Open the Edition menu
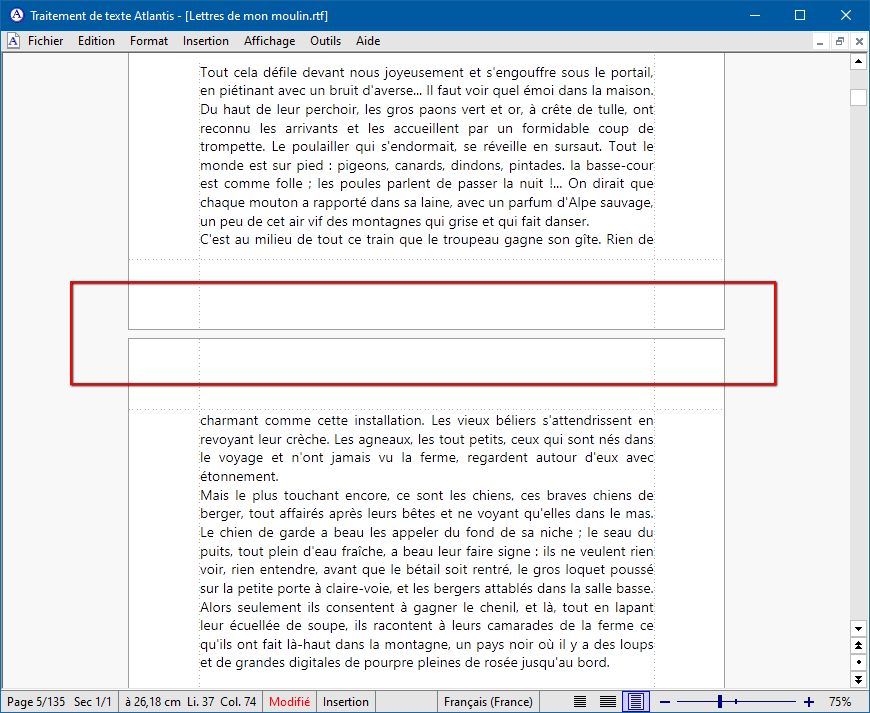870x713 pixels. pyautogui.click(x=96, y=41)
